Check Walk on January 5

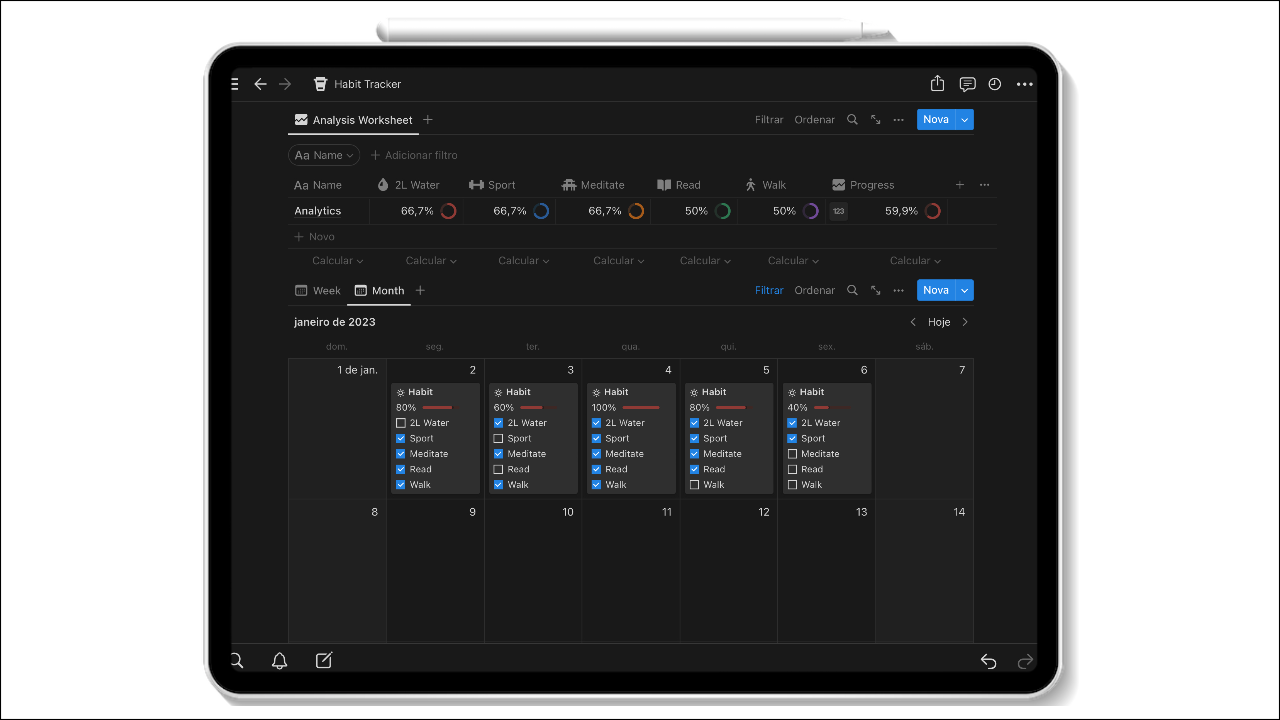[695, 485]
